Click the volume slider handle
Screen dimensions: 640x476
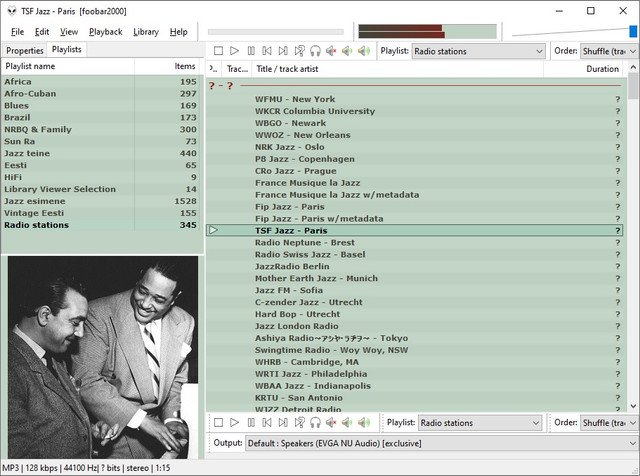(633, 31)
